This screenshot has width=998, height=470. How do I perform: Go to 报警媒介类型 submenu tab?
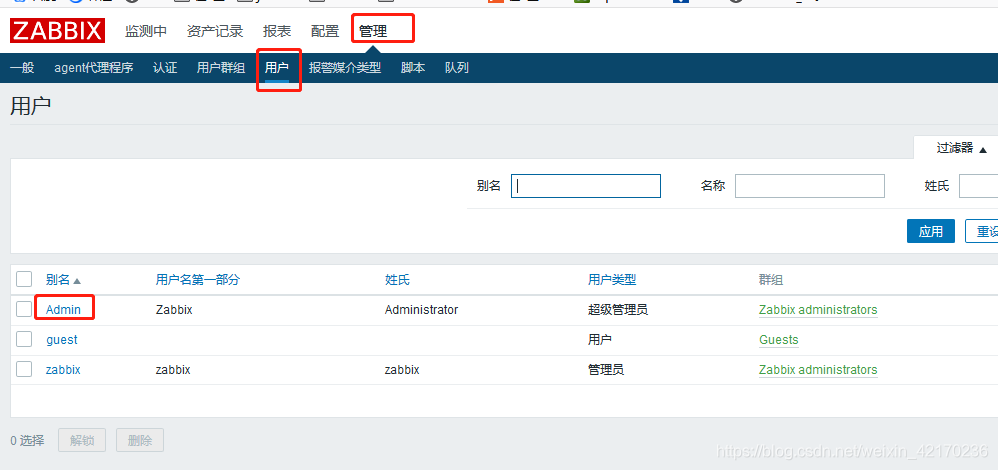click(x=345, y=68)
